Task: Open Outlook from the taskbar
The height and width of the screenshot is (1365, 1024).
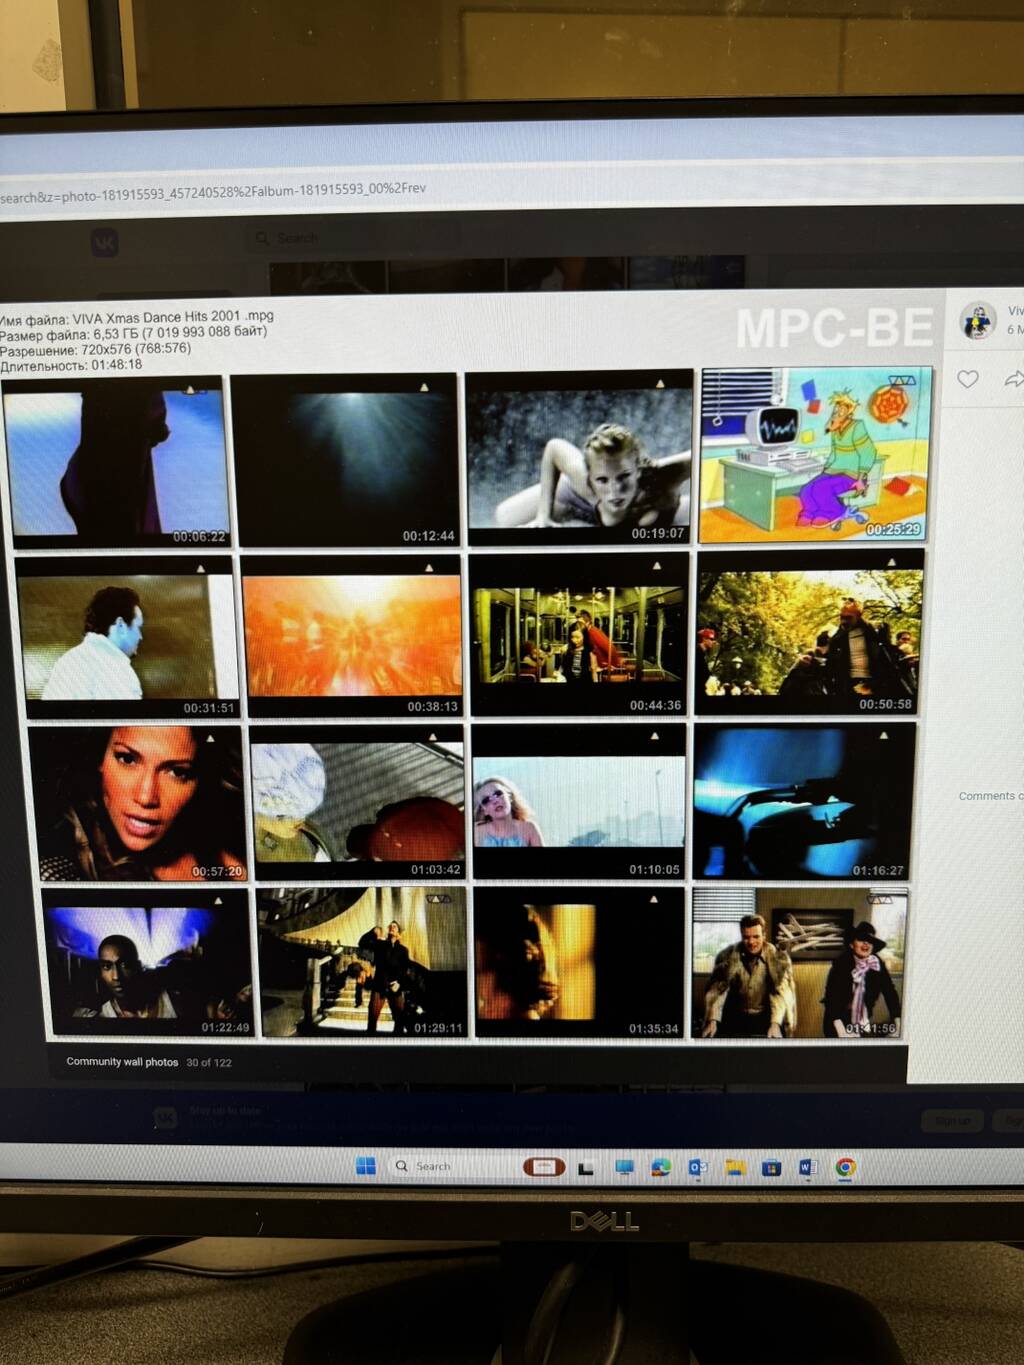Action: pos(698,1167)
